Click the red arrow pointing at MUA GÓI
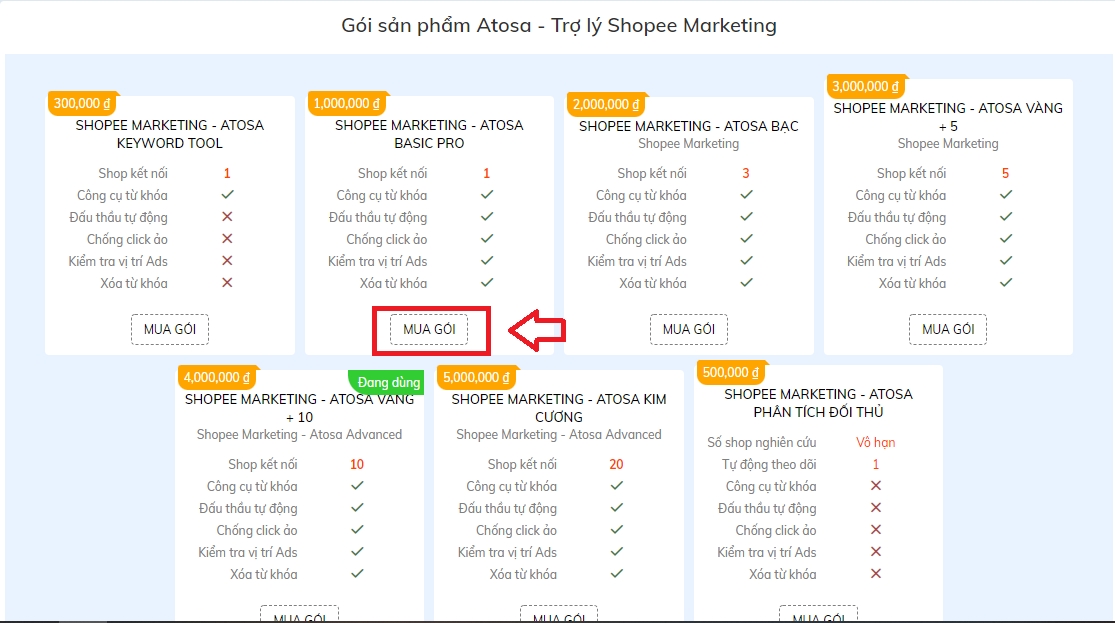1115x623 pixels. click(x=538, y=329)
